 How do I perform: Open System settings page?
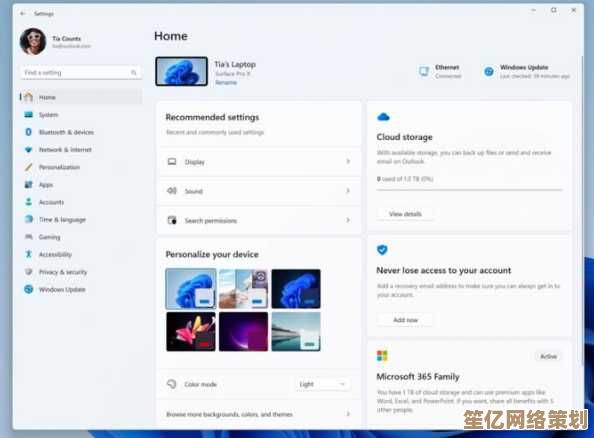(x=81, y=114)
